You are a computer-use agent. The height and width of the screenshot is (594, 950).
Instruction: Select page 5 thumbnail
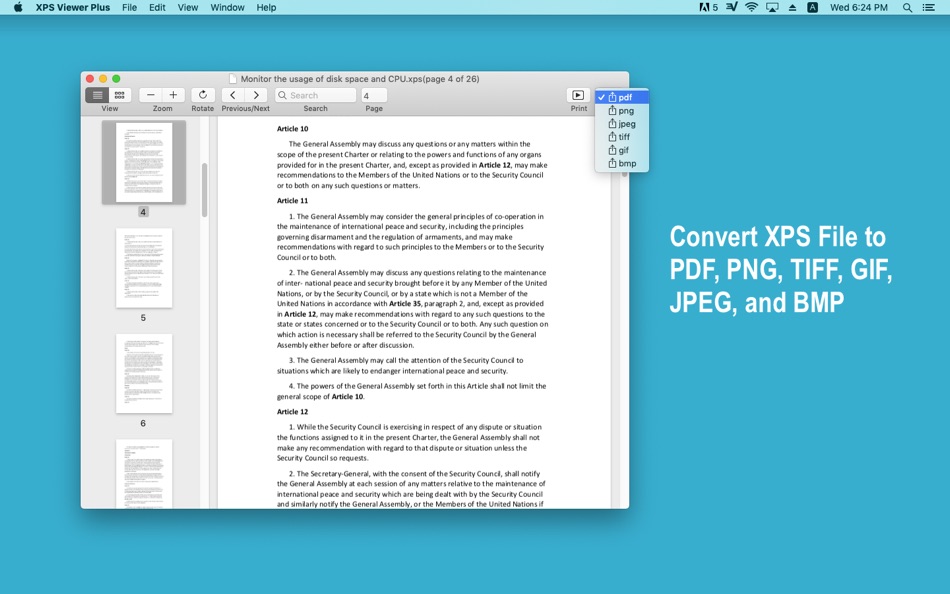pyautogui.click(x=144, y=268)
